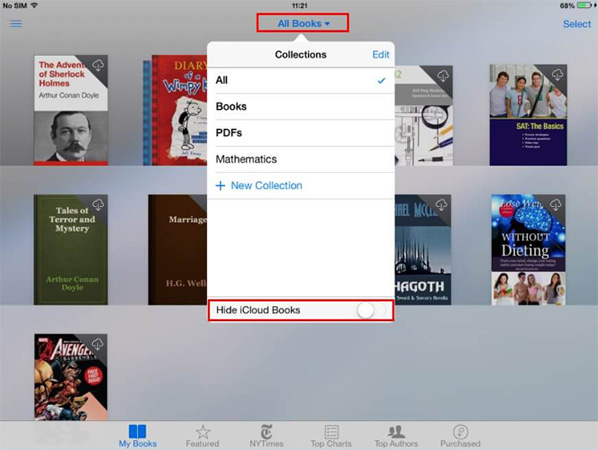598x450 pixels.
Task: Tap Edit in Collections popover
Action: pos(381,55)
